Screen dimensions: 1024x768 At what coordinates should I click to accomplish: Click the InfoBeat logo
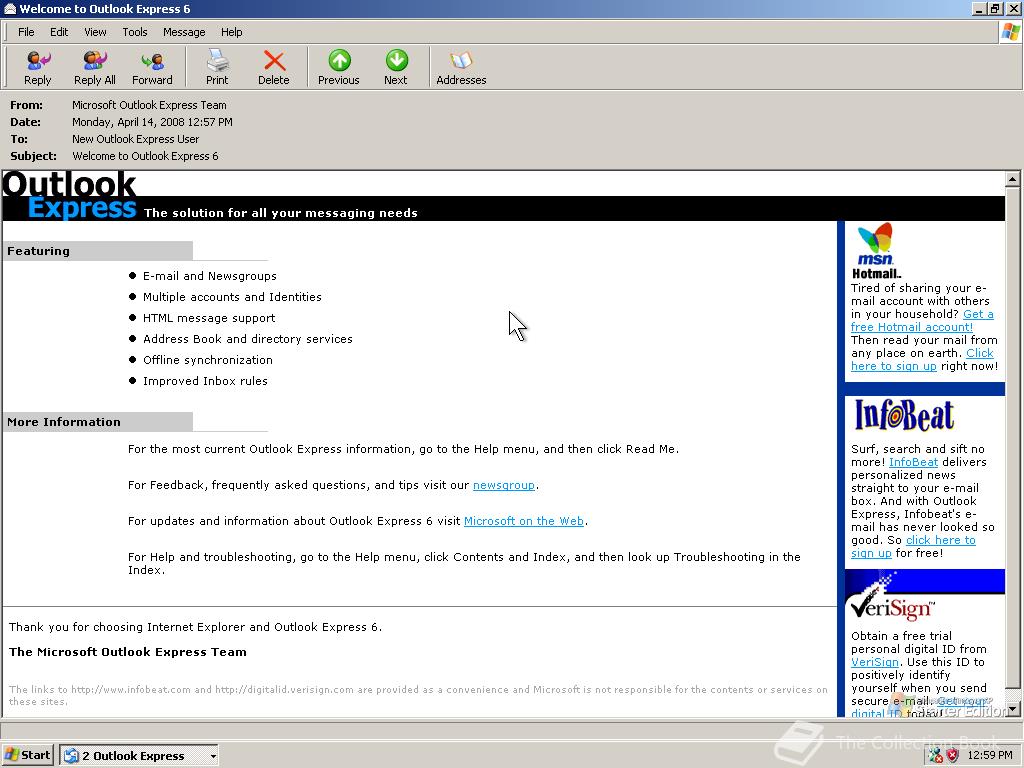(x=904, y=415)
